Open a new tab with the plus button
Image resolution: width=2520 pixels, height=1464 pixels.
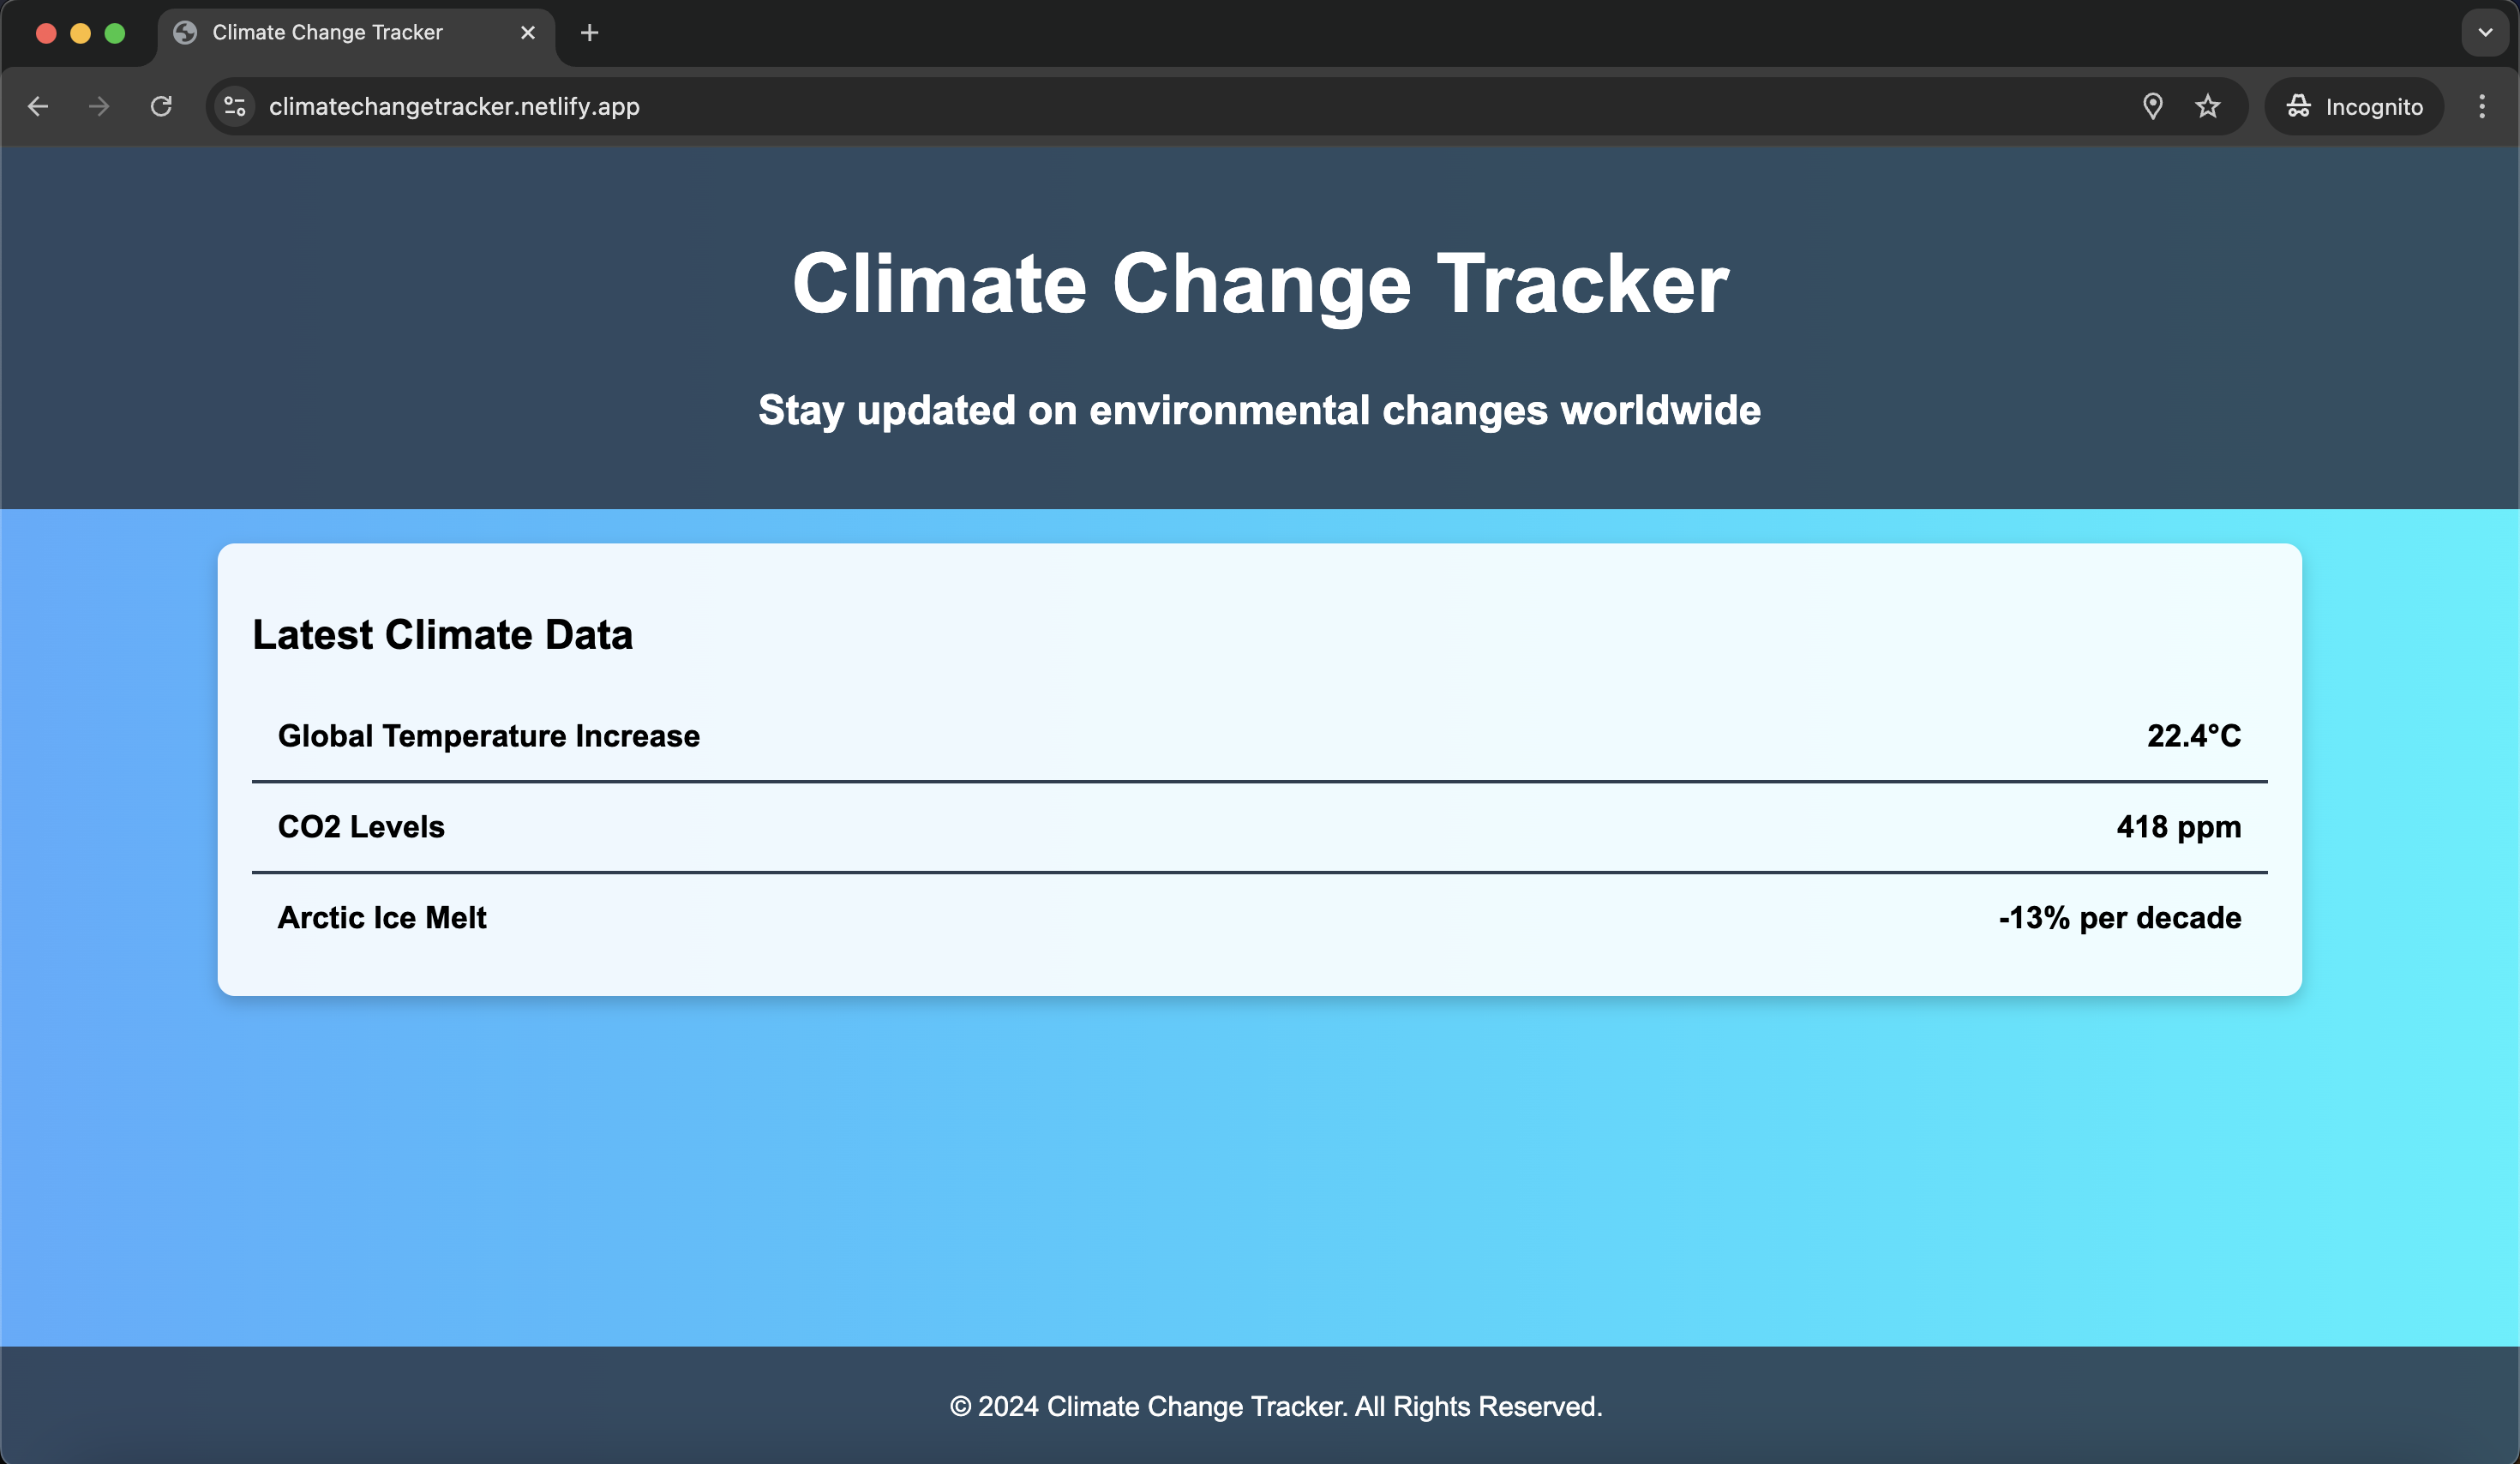pyautogui.click(x=589, y=32)
